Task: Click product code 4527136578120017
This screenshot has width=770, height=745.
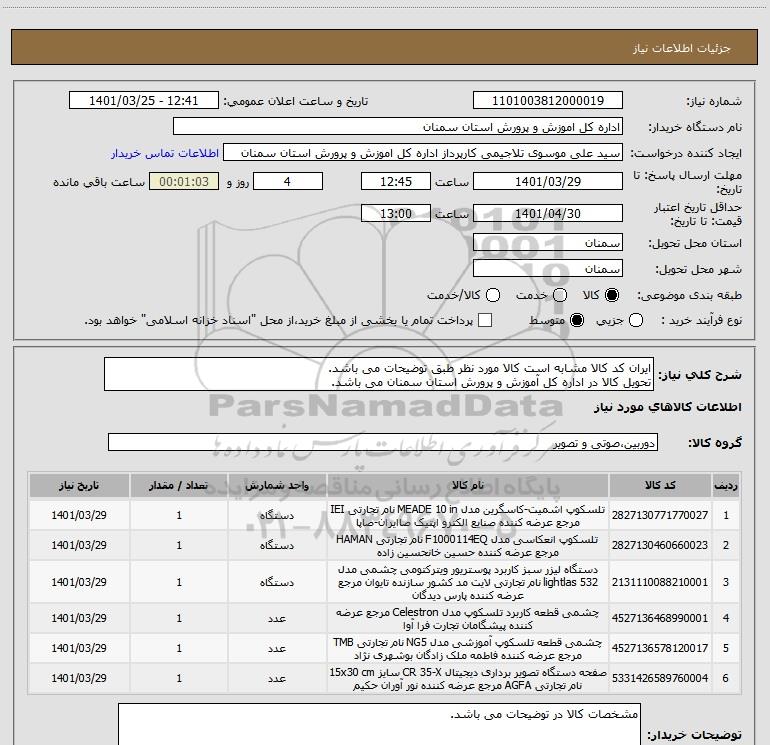Action: [660, 648]
